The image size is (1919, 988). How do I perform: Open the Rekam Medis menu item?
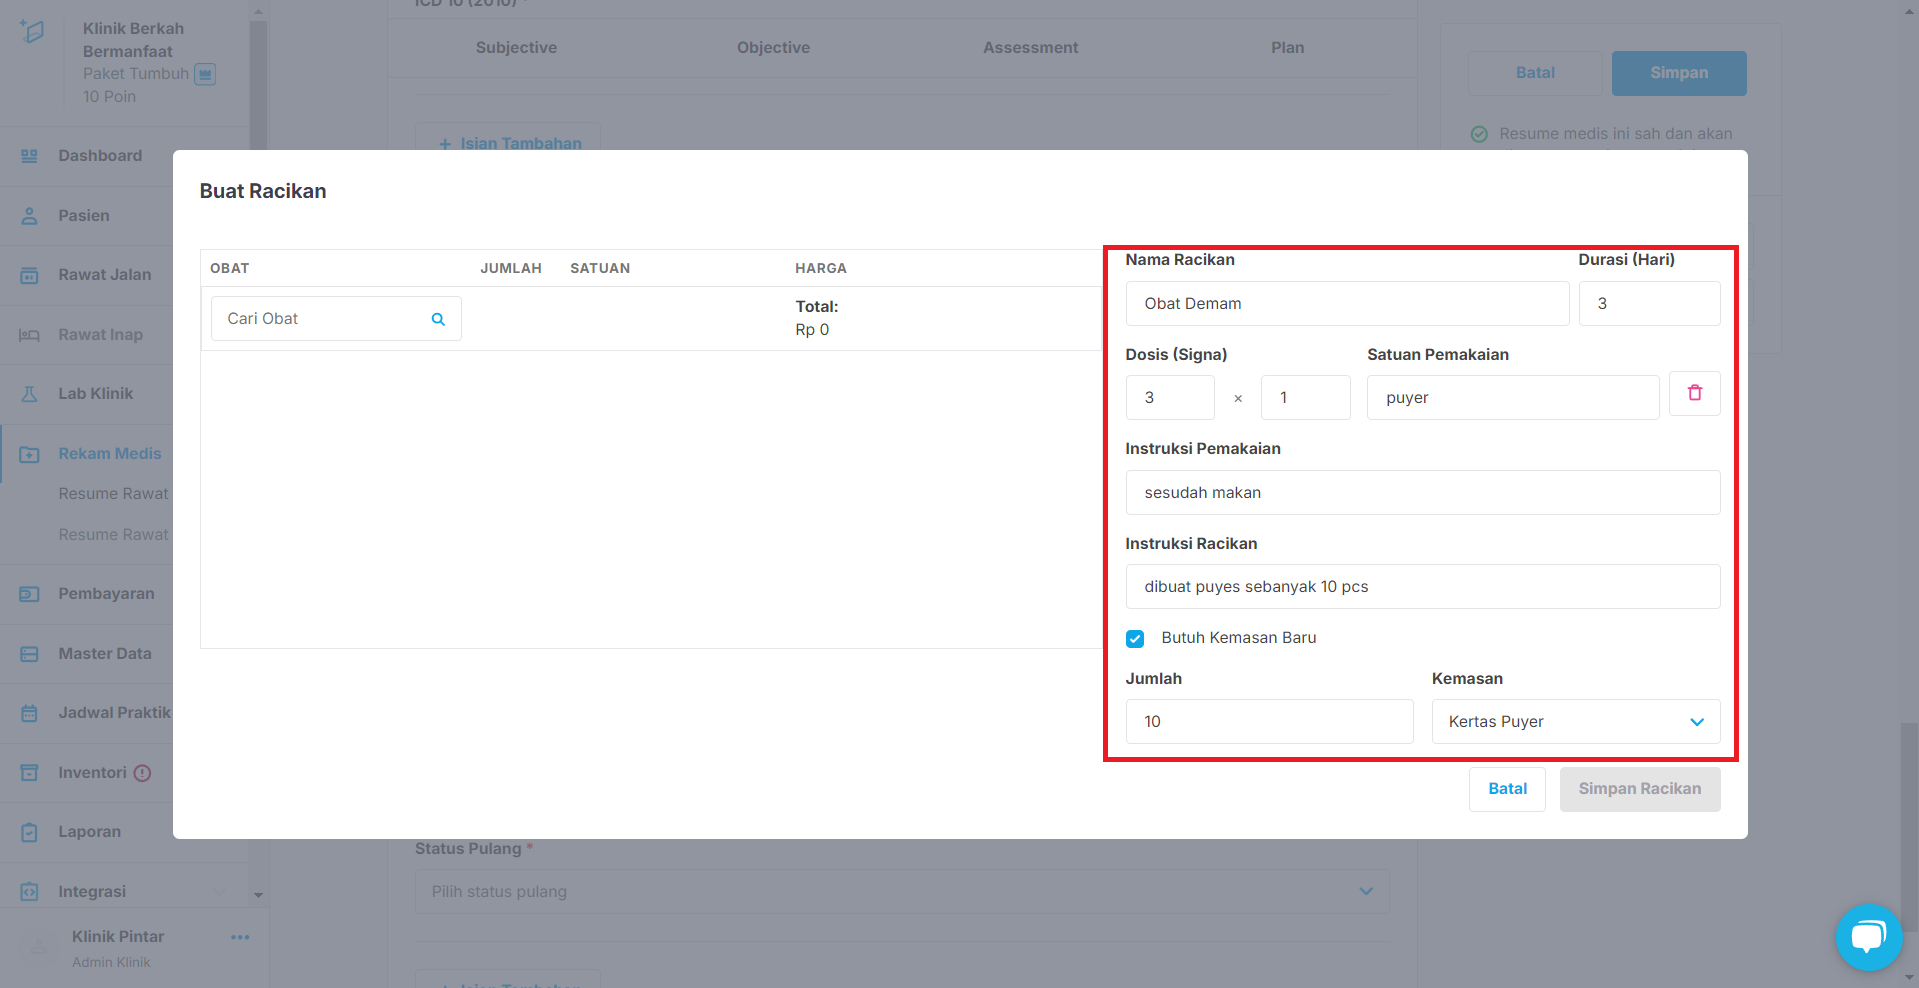[110, 454]
